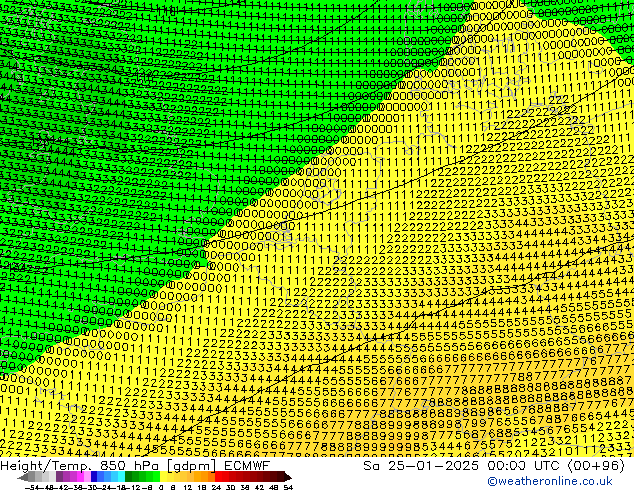The height and width of the screenshot is (490, 634).
Task: Pick the bright yellow swatch in the legend
Action: pos(163,476)
